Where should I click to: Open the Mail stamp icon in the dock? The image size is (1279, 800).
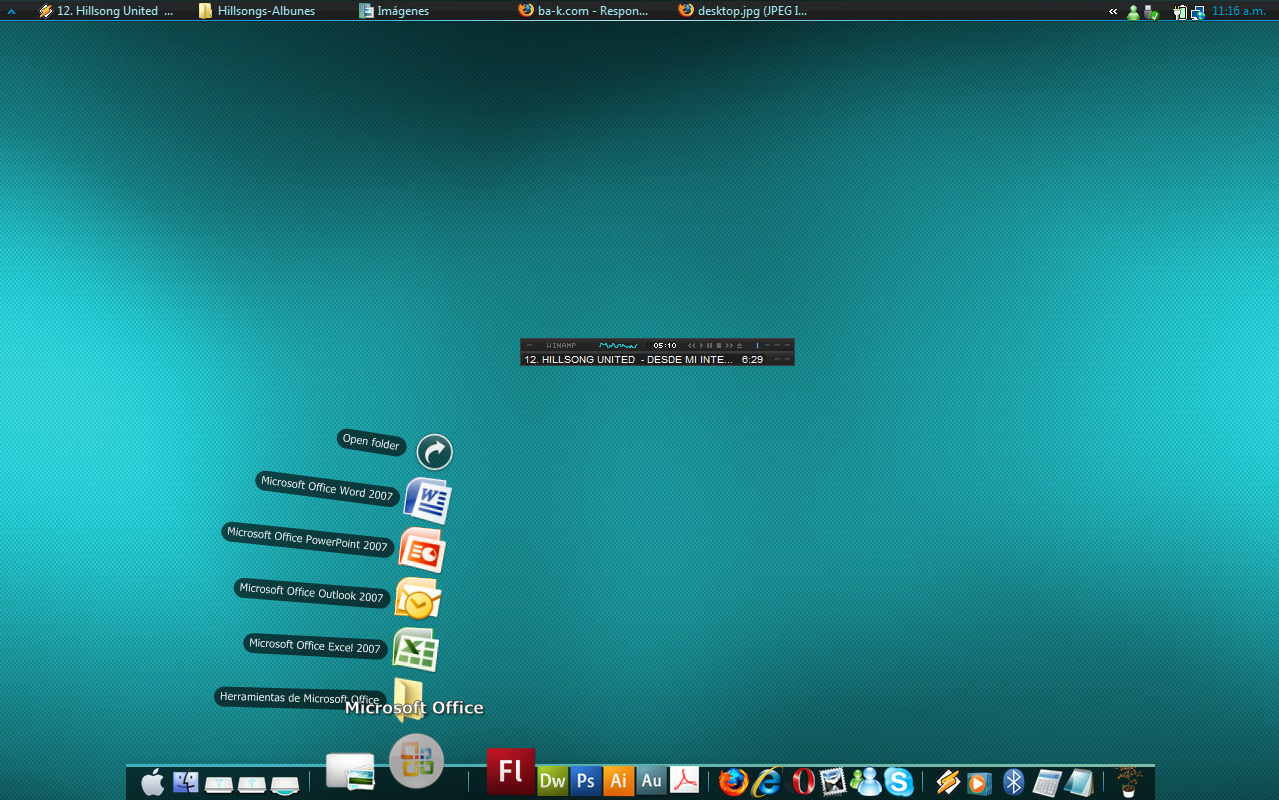pyautogui.click(x=833, y=782)
